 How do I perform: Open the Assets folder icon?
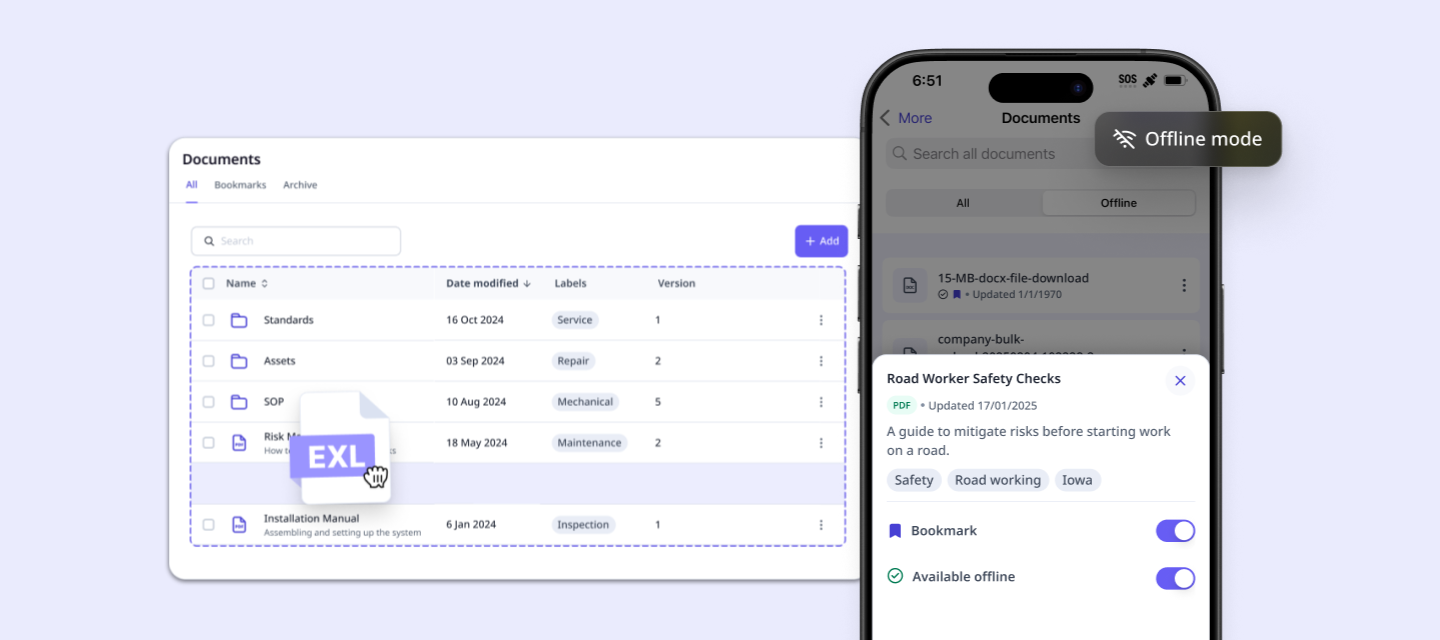point(239,361)
